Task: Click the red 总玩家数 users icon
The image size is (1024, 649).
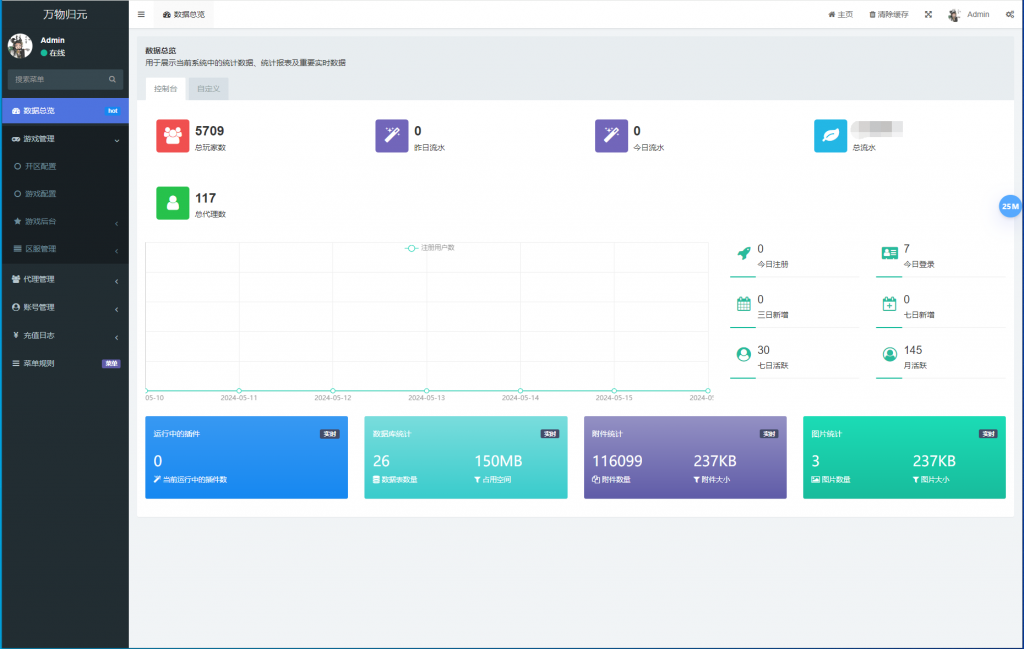Action: tap(172, 136)
